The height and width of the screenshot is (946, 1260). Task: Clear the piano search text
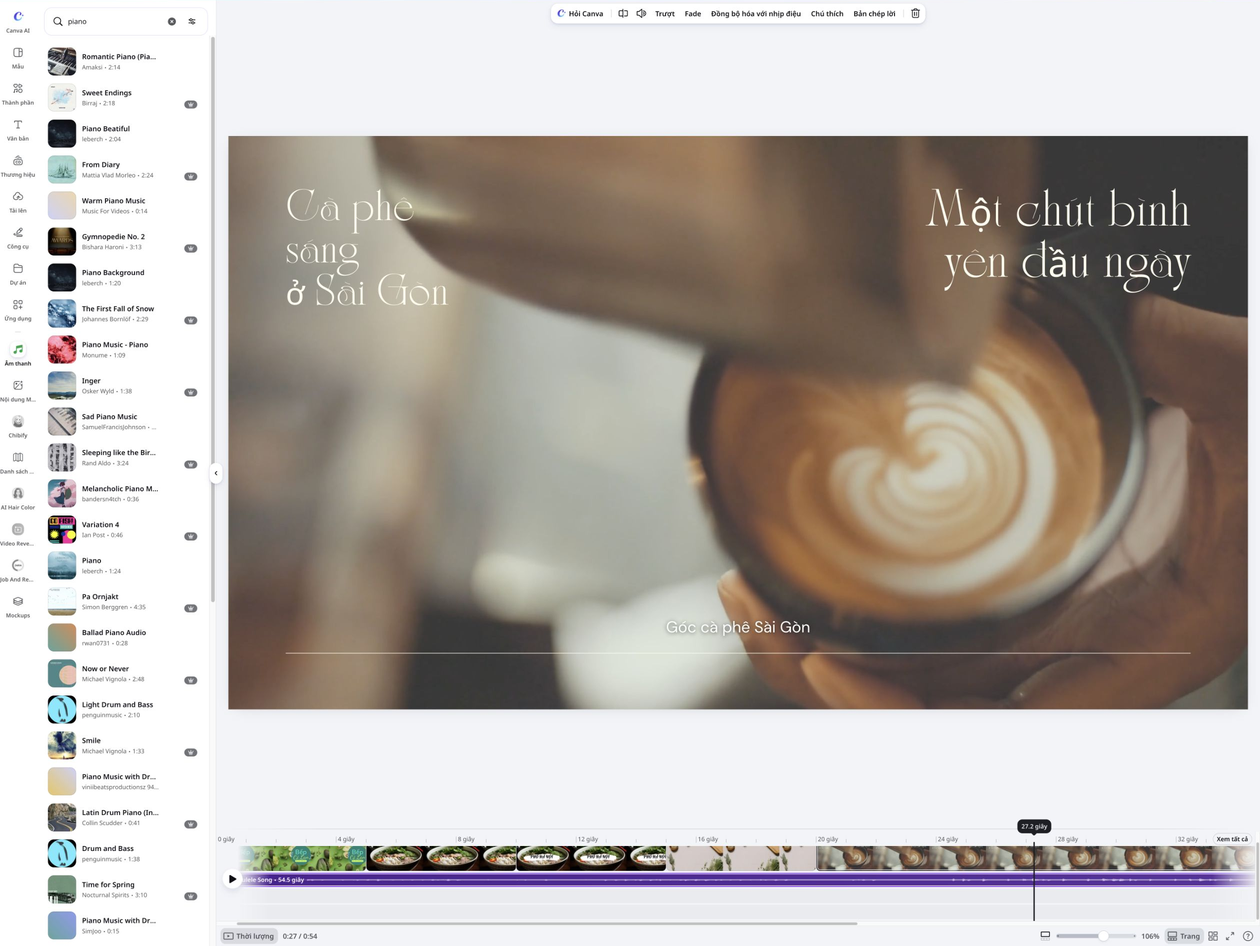pos(171,21)
